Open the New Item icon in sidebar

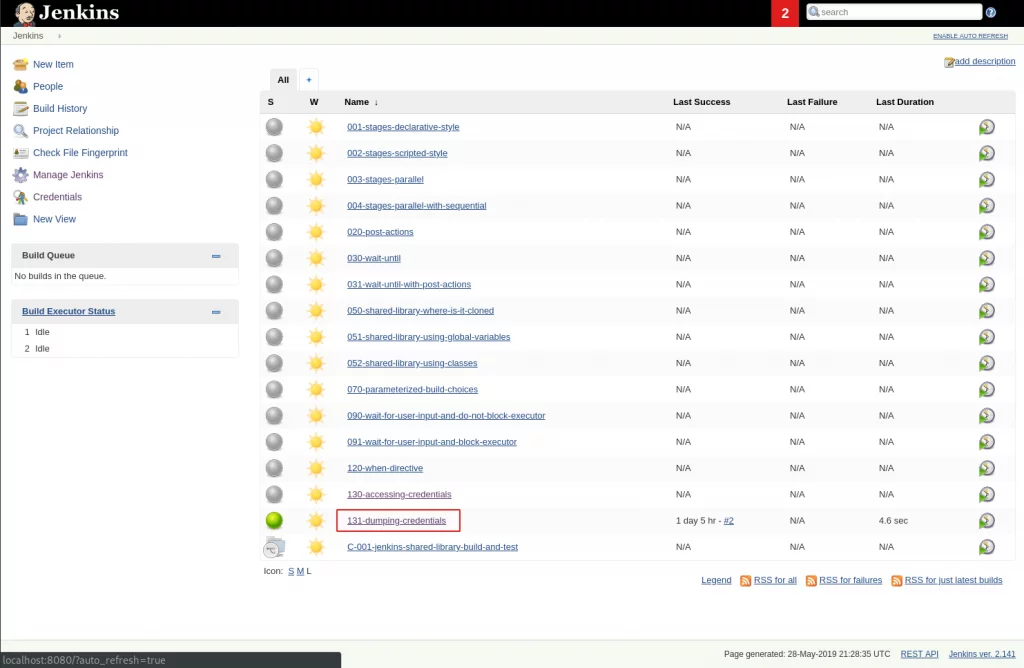[21, 64]
